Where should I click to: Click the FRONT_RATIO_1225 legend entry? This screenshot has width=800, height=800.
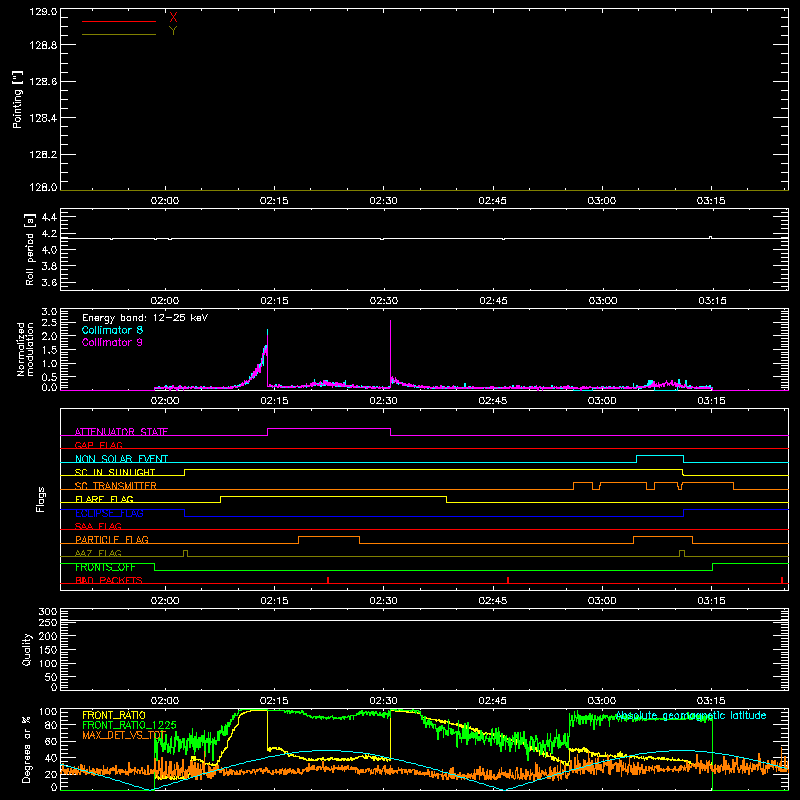tap(129, 725)
